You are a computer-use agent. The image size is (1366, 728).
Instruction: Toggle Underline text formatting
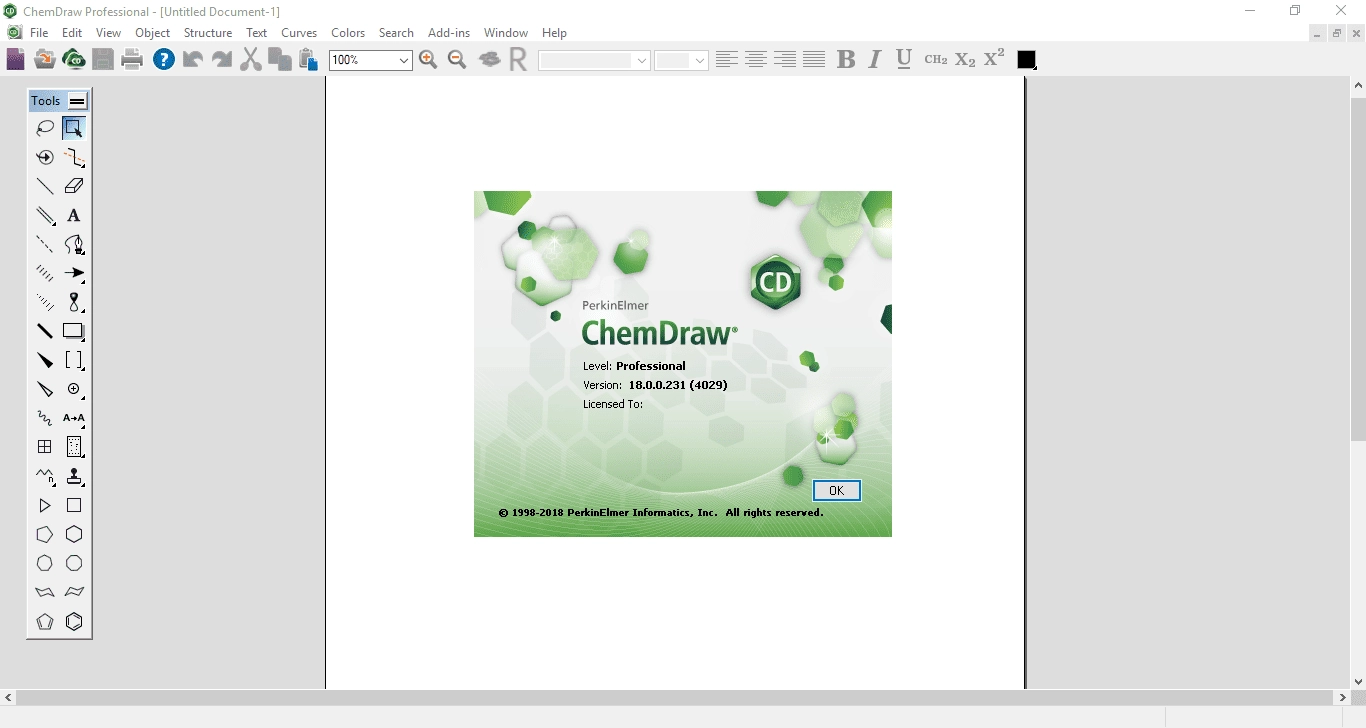coord(904,60)
